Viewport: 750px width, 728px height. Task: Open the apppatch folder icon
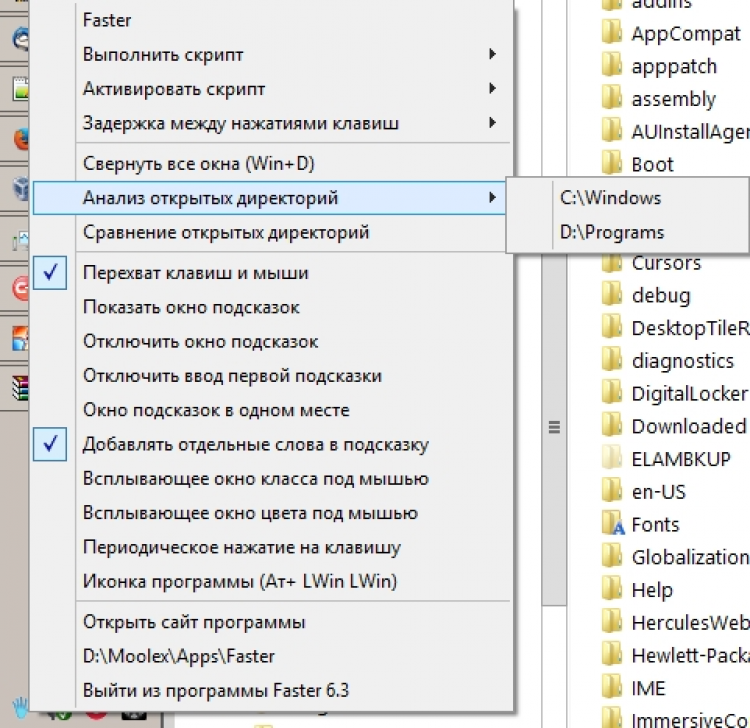[612, 66]
